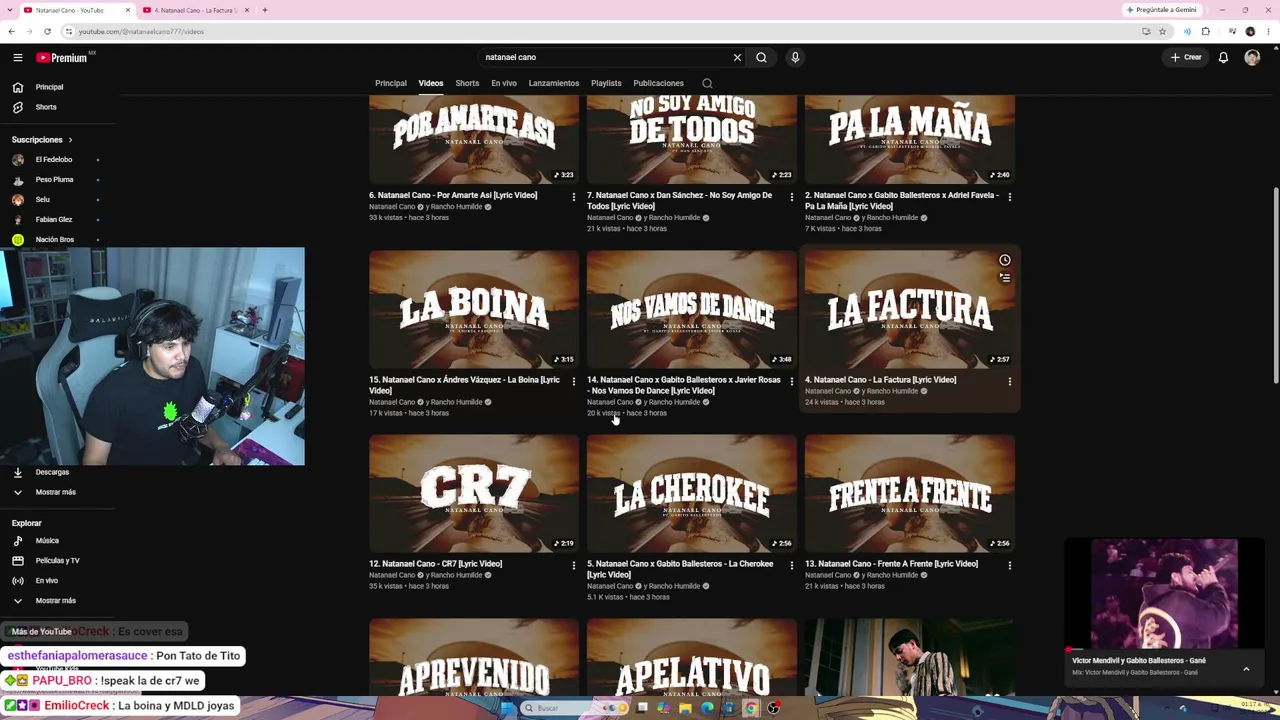Search within the channel using the magnifier
Viewport: 1280px width, 720px height.
pyautogui.click(x=707, y=84)
